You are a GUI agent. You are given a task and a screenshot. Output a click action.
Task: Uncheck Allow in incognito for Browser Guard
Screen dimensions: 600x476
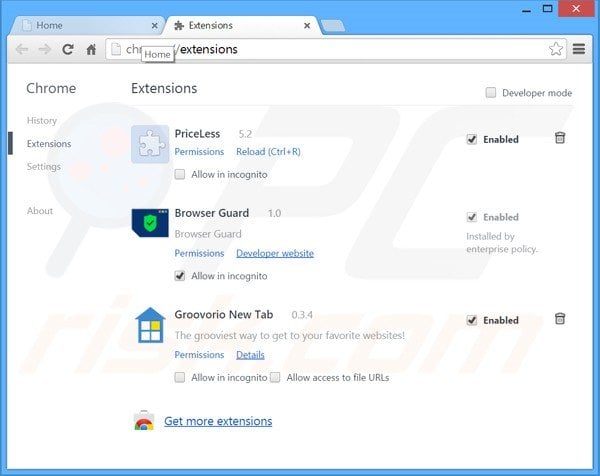click(x=179, y=276)
